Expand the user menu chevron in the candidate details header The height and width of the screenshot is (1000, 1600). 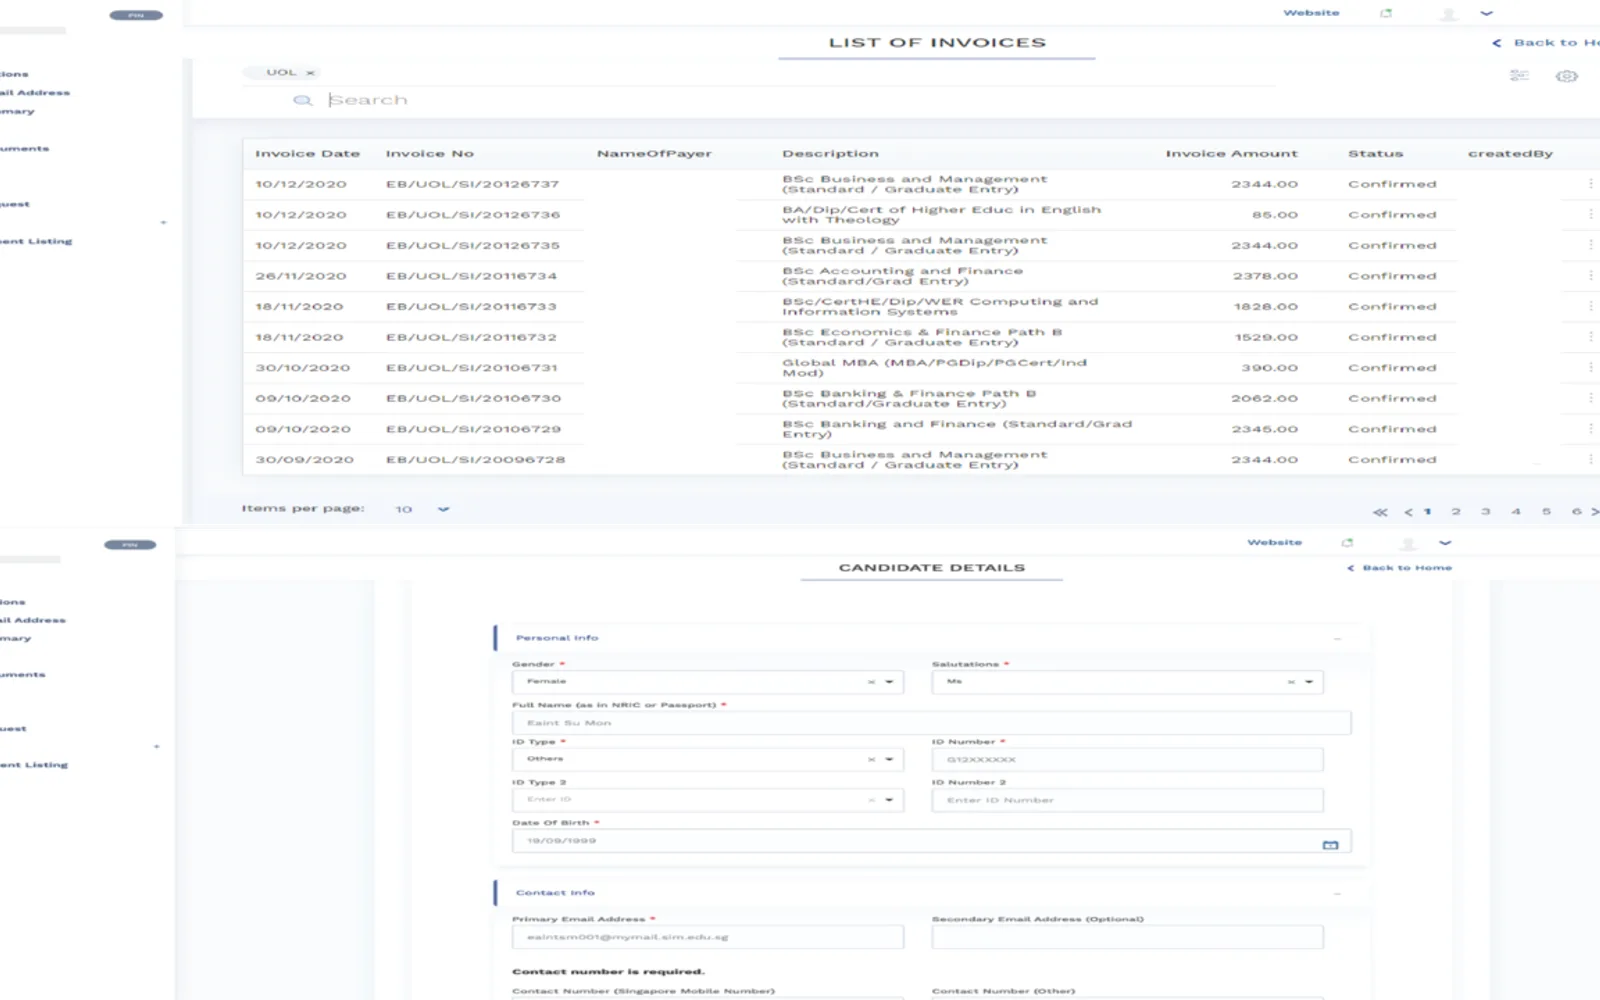(x=1445, y=543)
